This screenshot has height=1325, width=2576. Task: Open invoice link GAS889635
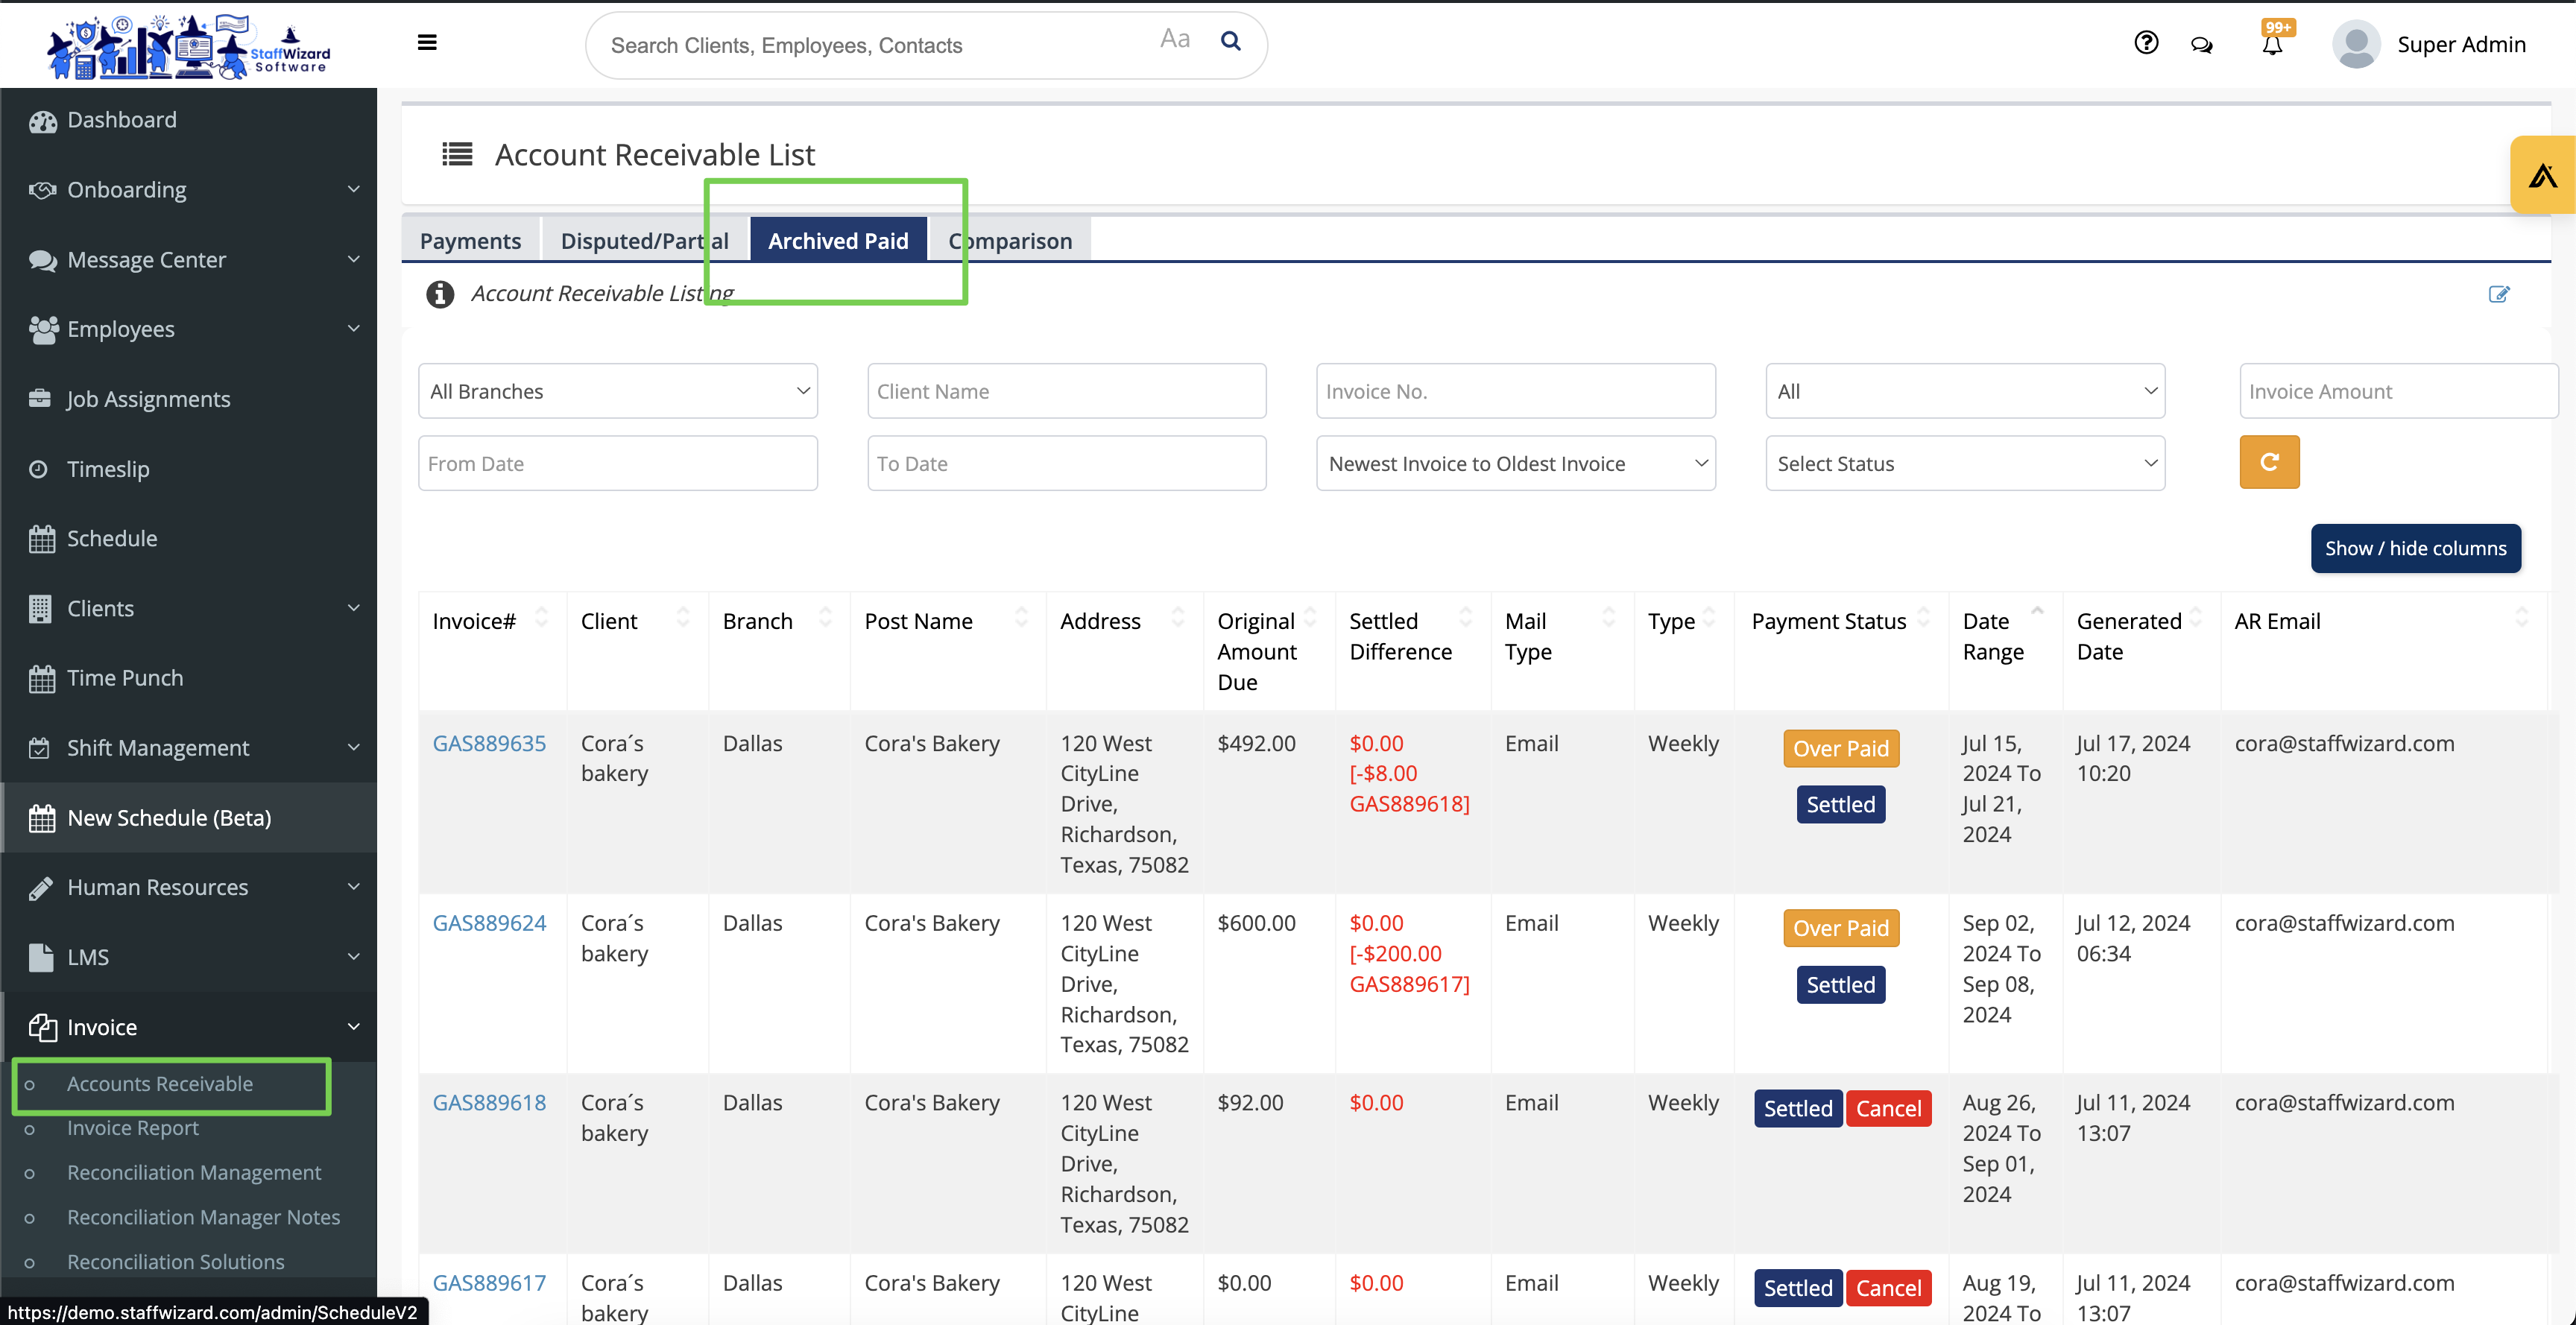(x=489, y=743)
